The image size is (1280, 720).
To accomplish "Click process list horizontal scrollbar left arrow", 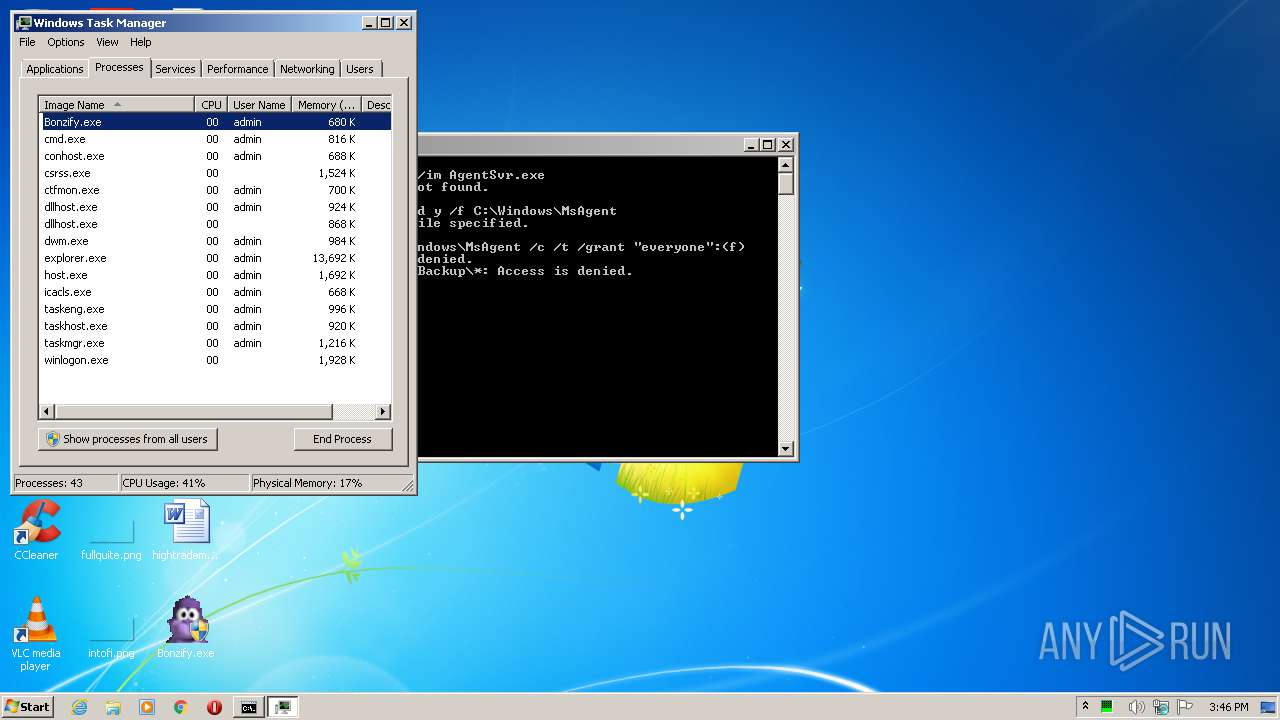I will [47, 412].
